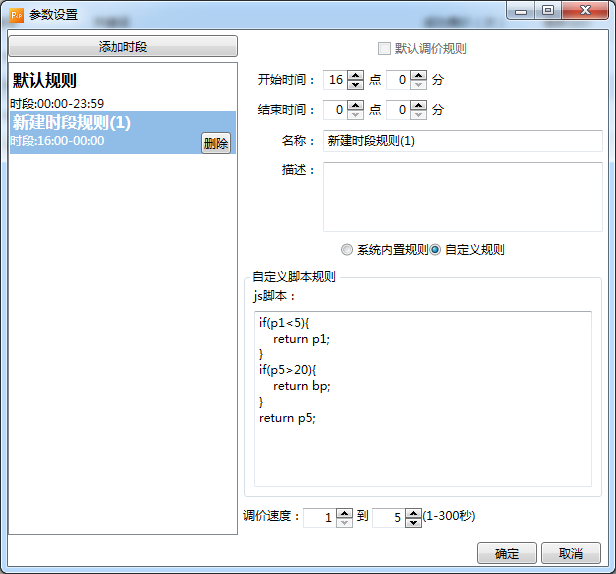Image resolution: width=616 pixels, height=574 pixels.
Task: Click the (1-300秒) hint text
Action: pos(449,515)
